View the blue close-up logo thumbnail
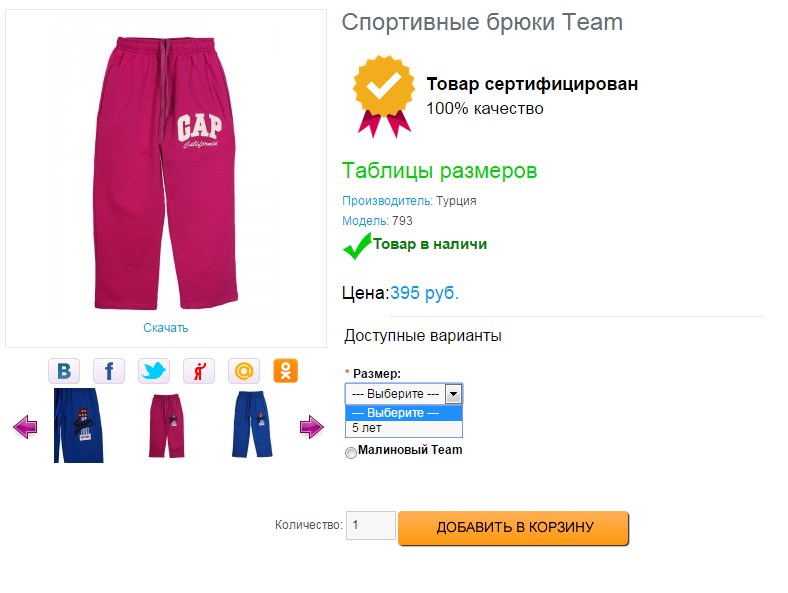This screenshot has width=788, height=593. (x=78, y=425)
